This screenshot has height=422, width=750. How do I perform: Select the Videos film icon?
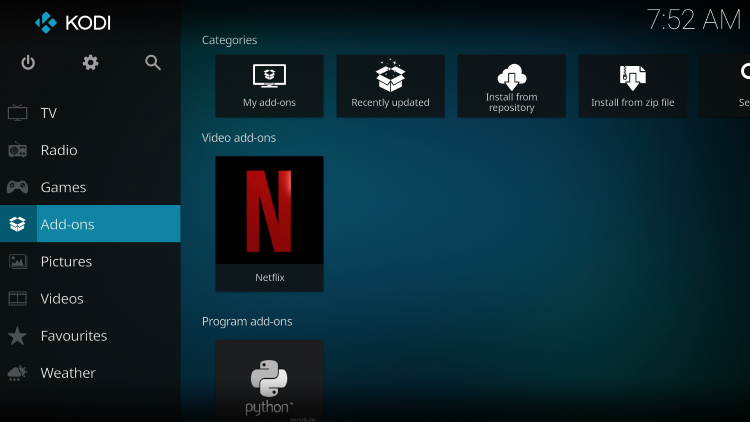(18, 299)
